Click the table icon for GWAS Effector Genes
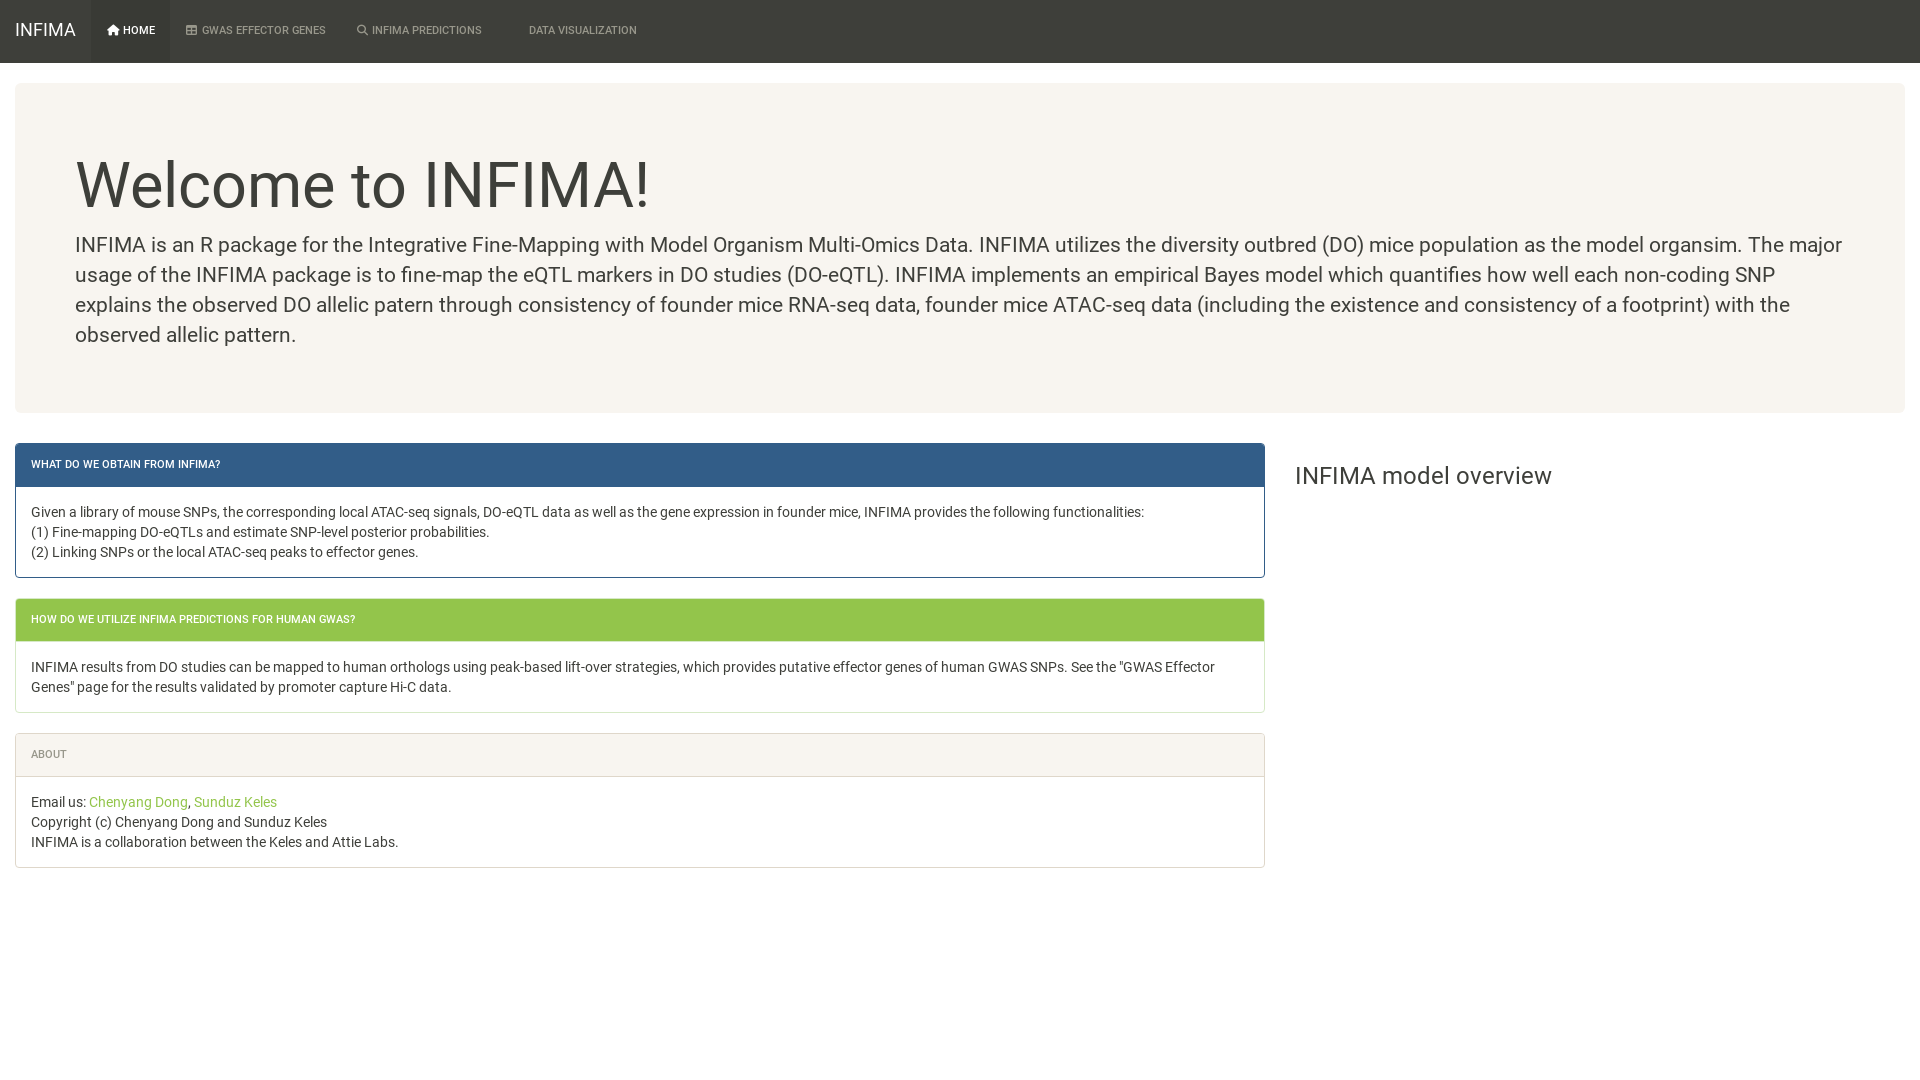 click(x=192, y=31)
